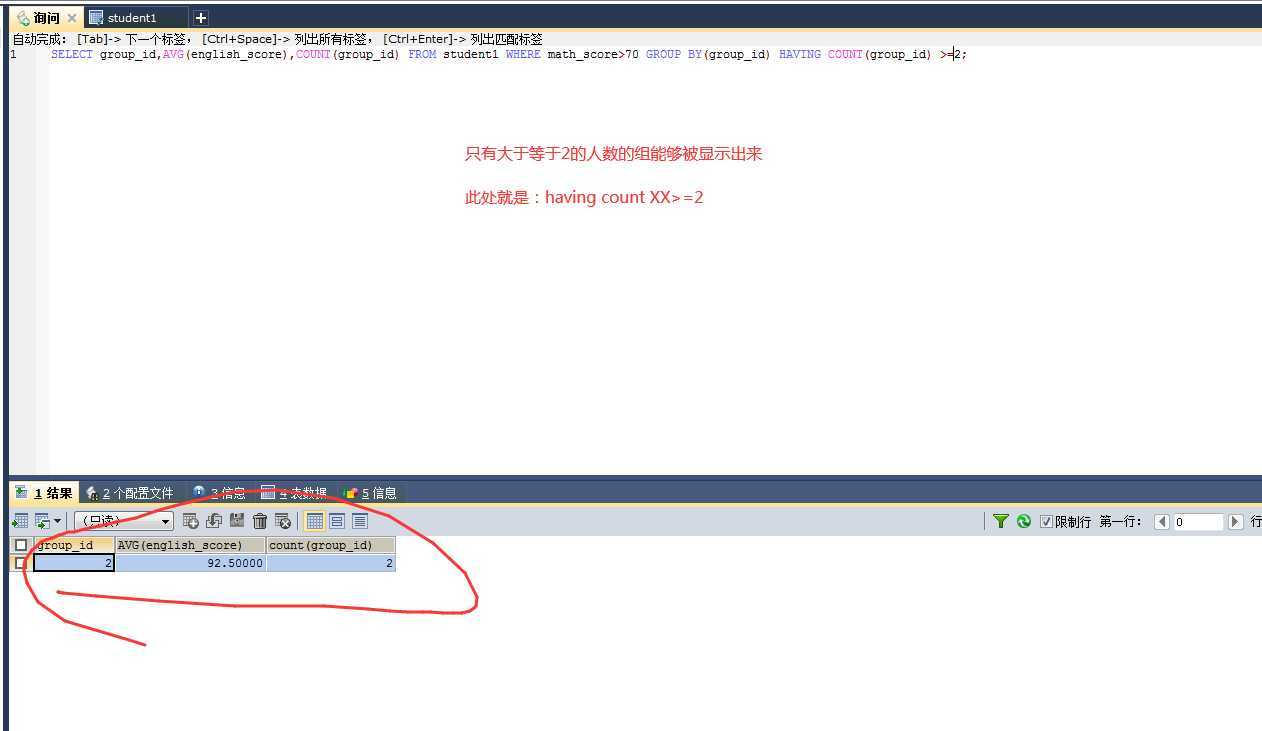Switch to form view mode

337,521
